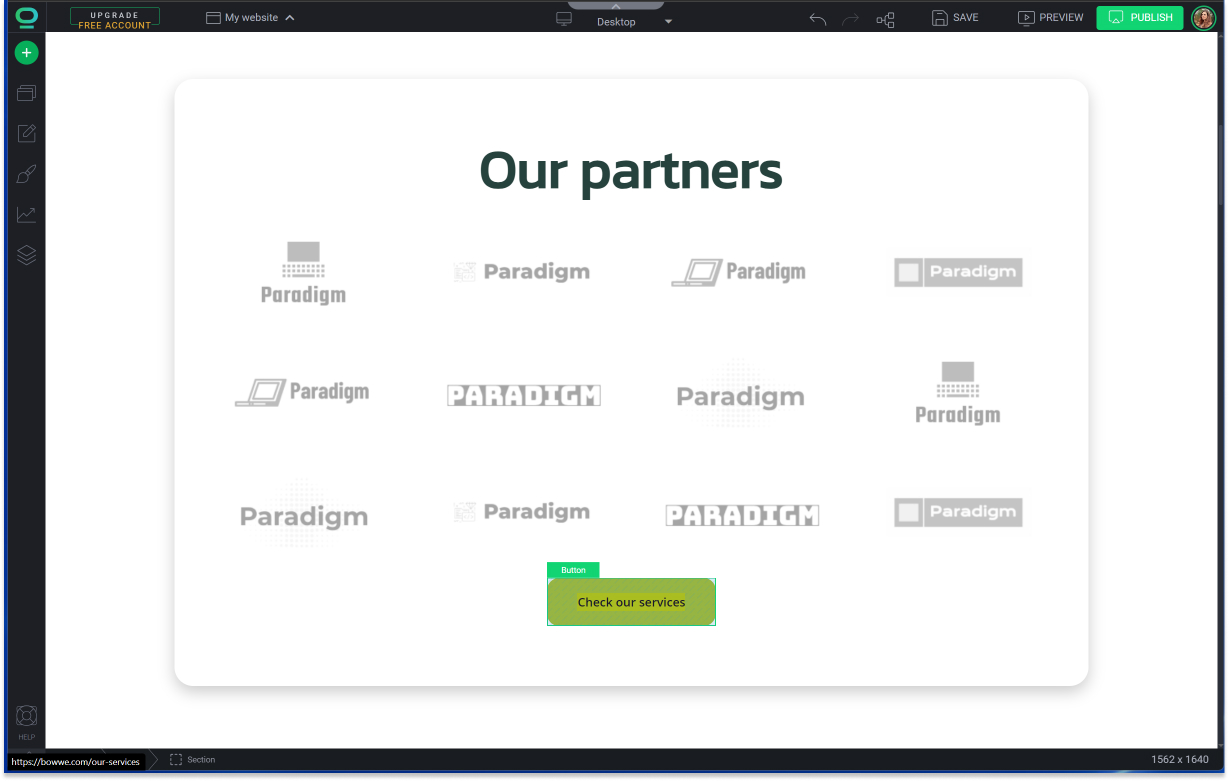Save the website with the SAVE button

click(955, 18)
